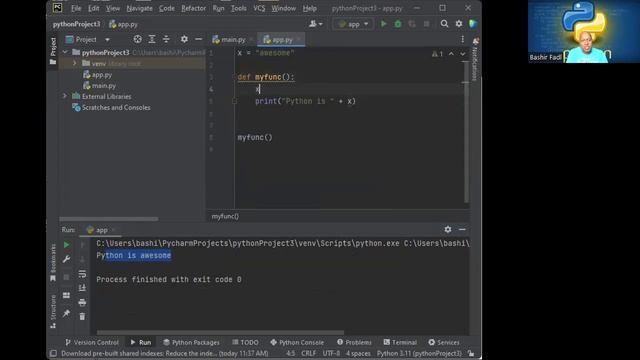Open Run panel settings gear

[448, 229]
